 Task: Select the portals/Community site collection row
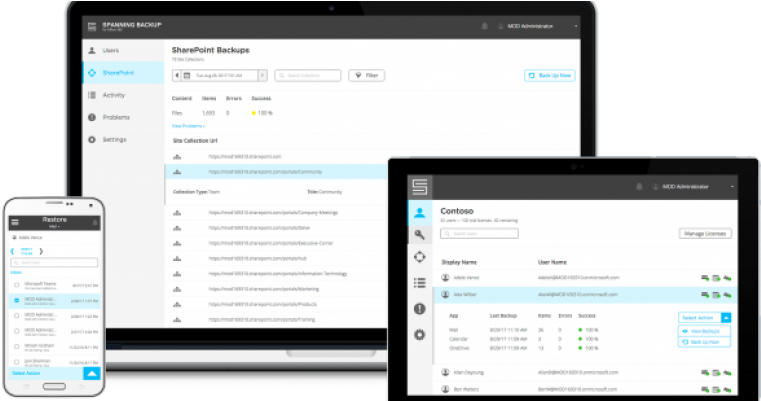click(277, 172)
